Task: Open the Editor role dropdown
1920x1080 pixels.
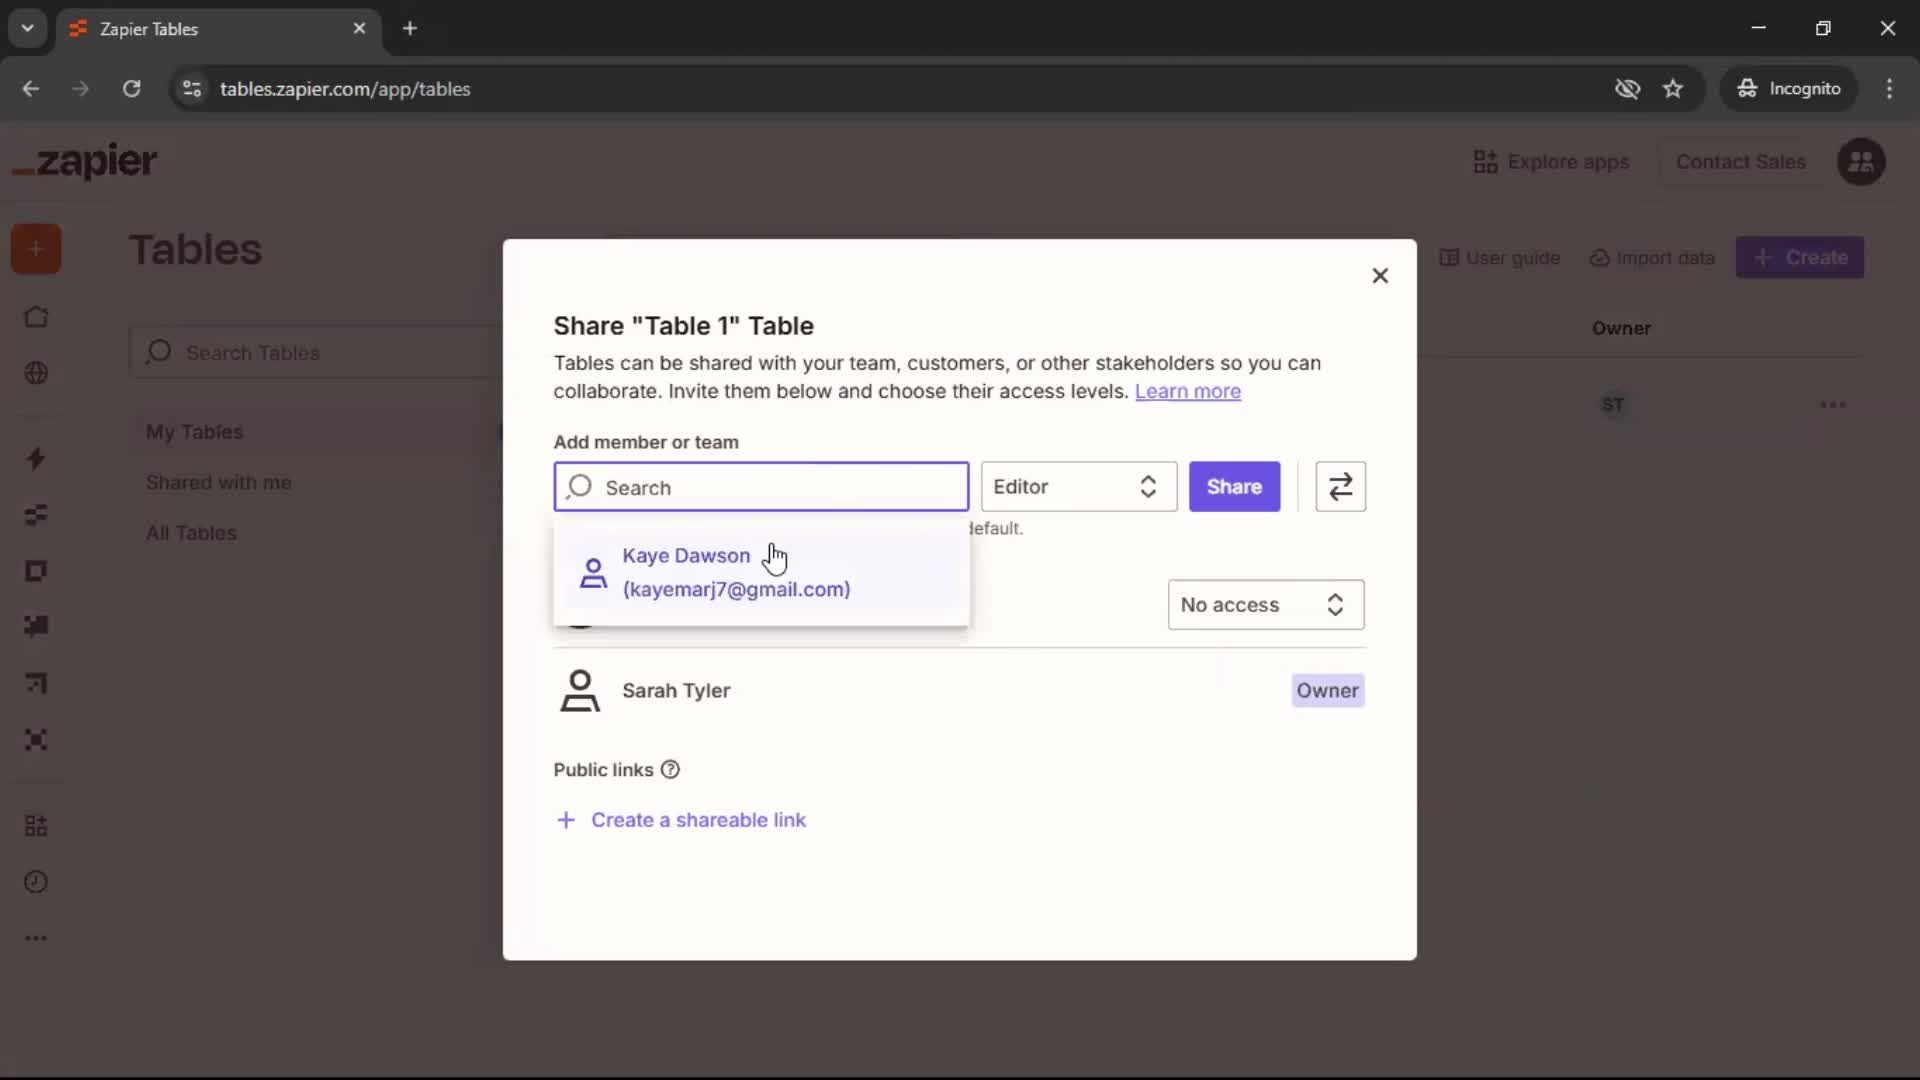Action: (x=1078, y=487)
